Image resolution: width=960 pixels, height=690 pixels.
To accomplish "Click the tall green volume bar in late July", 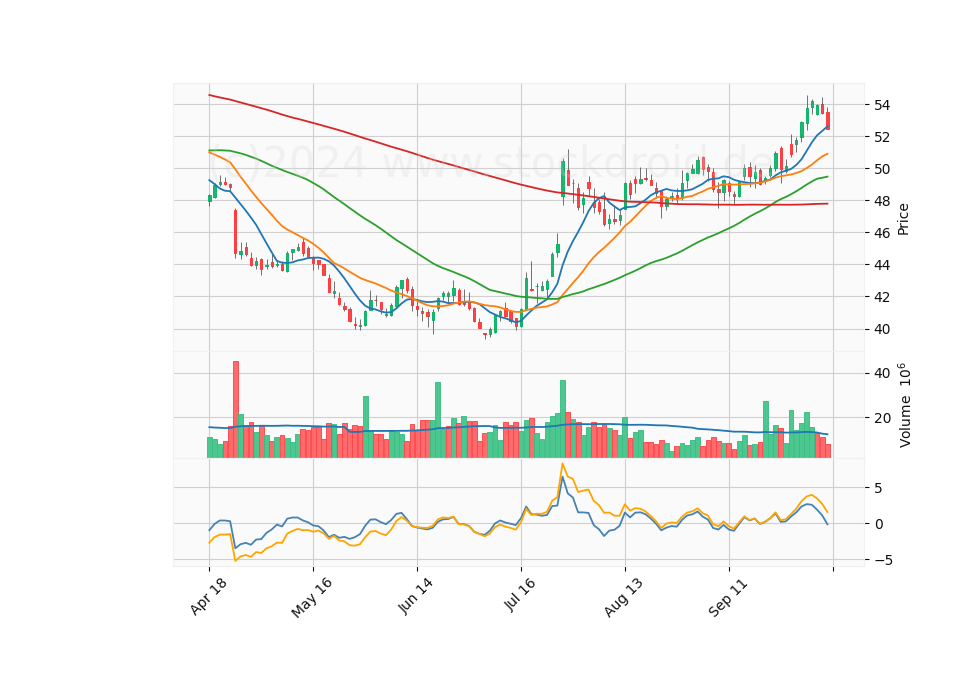I will [x=563, y=419].
